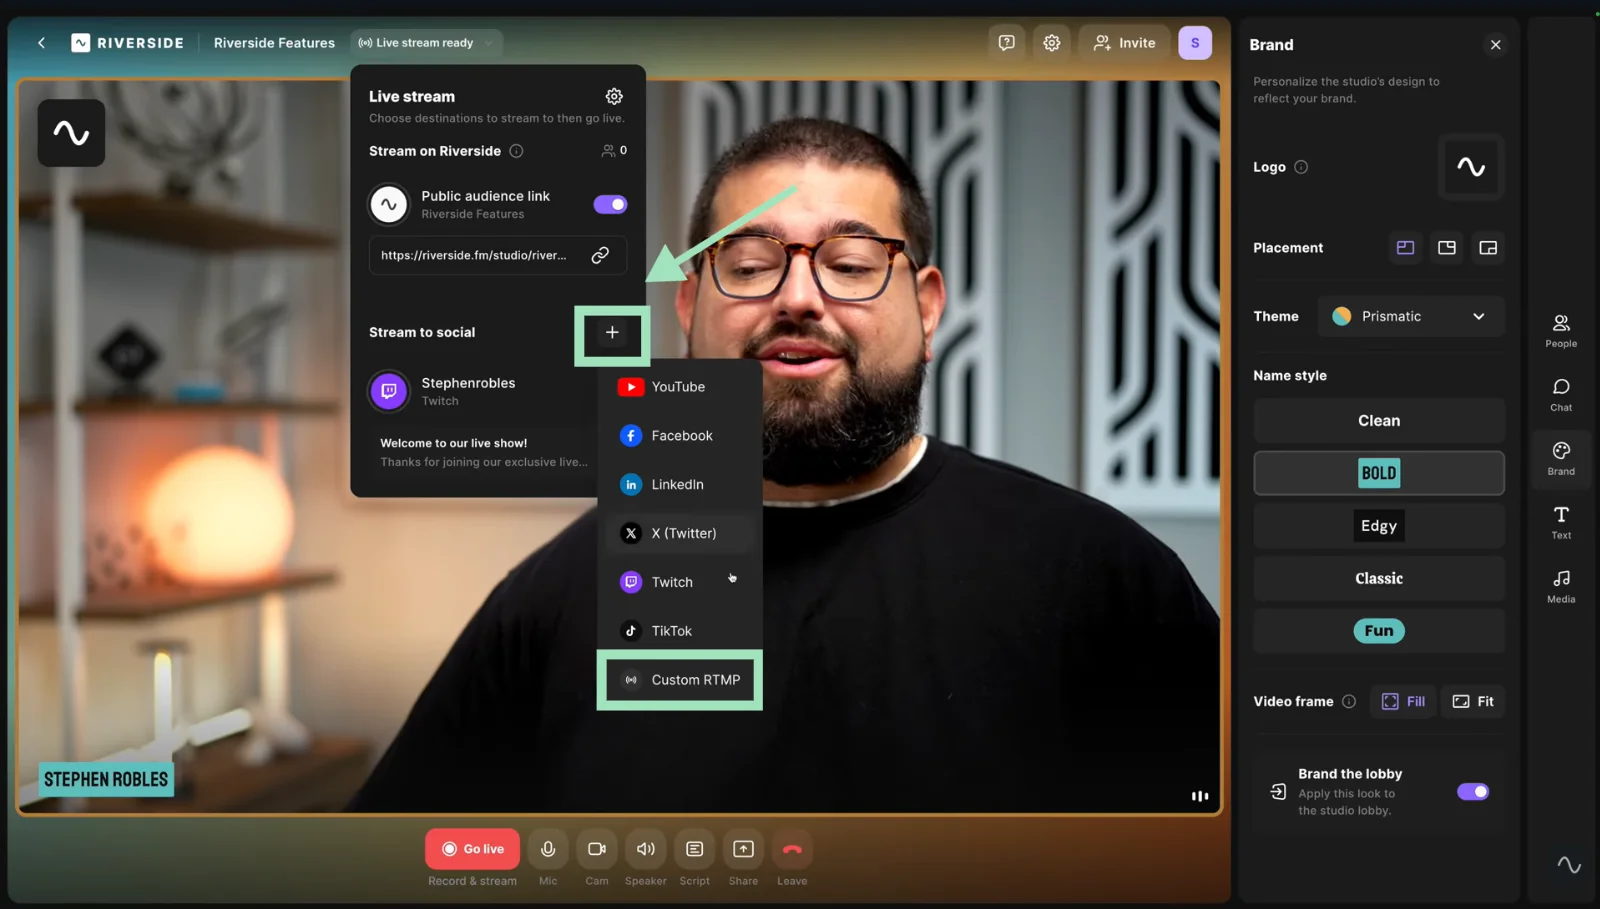This screenshot has width=1600, height=909.
Task: Click the Stephen Robles name tag overlay
Action: 106,780
